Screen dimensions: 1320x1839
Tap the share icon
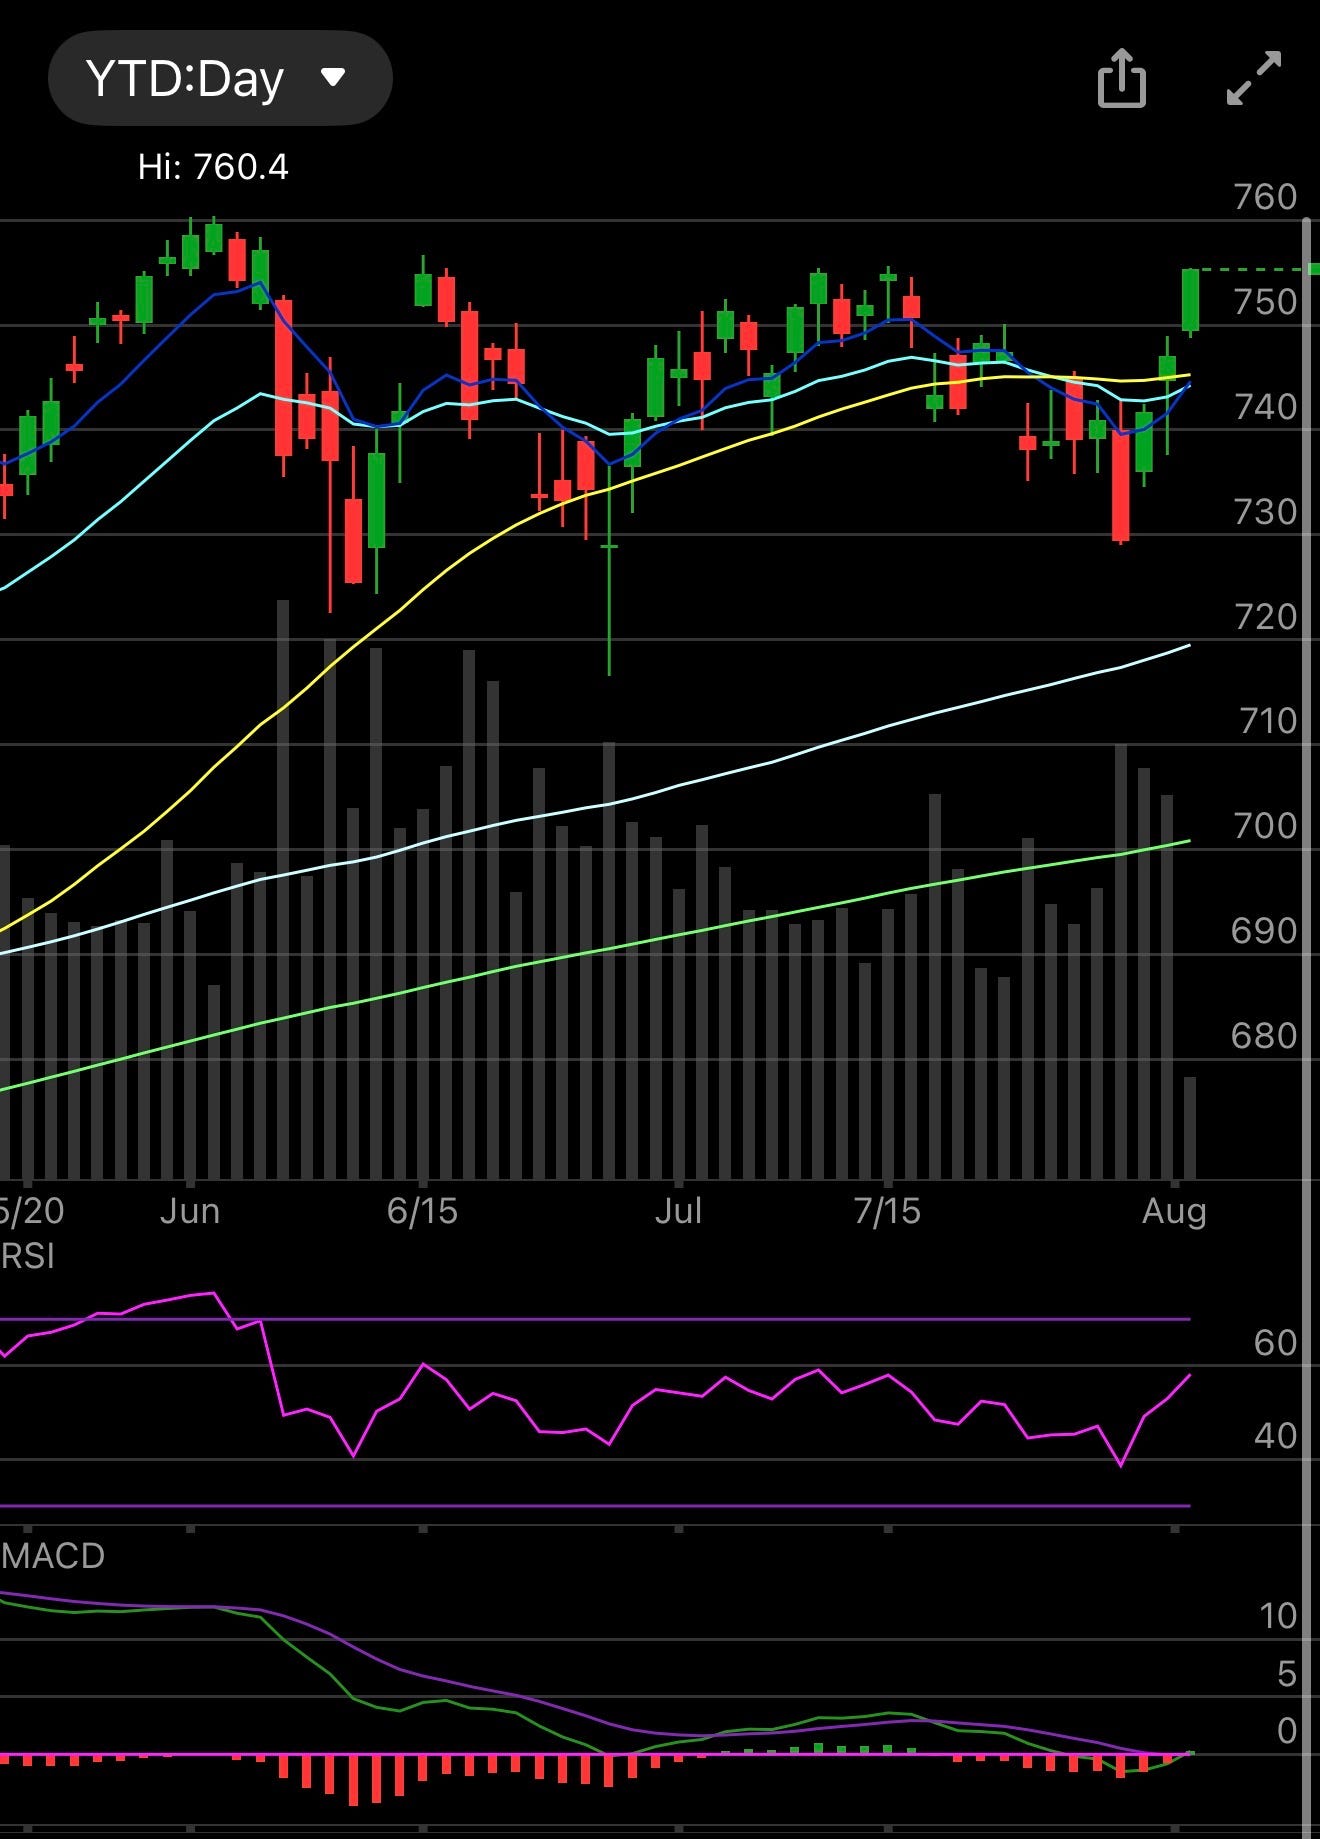1121,78
